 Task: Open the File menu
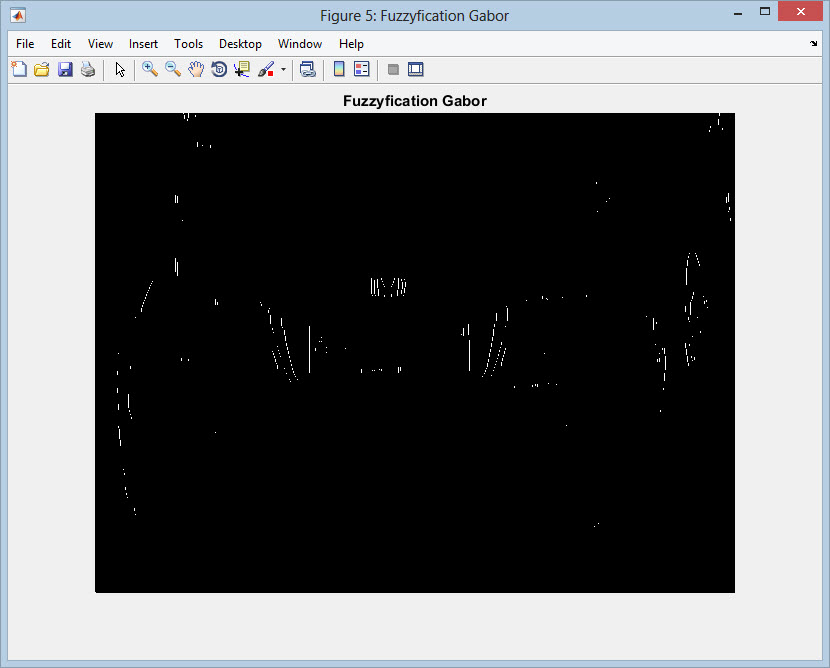[x=25, y=44]
